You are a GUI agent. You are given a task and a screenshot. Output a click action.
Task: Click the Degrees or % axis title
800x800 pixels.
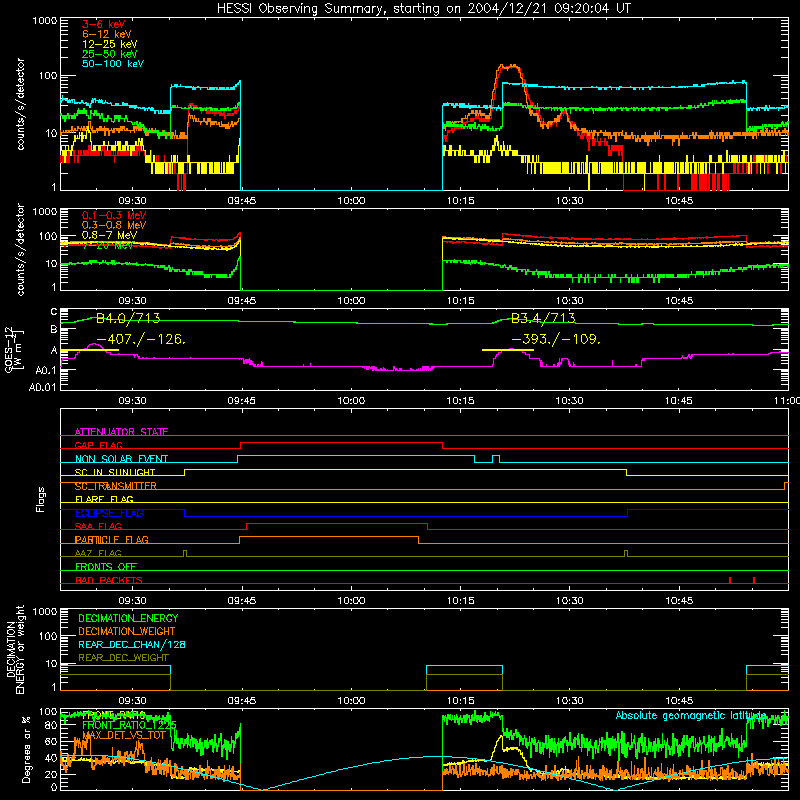26,749
